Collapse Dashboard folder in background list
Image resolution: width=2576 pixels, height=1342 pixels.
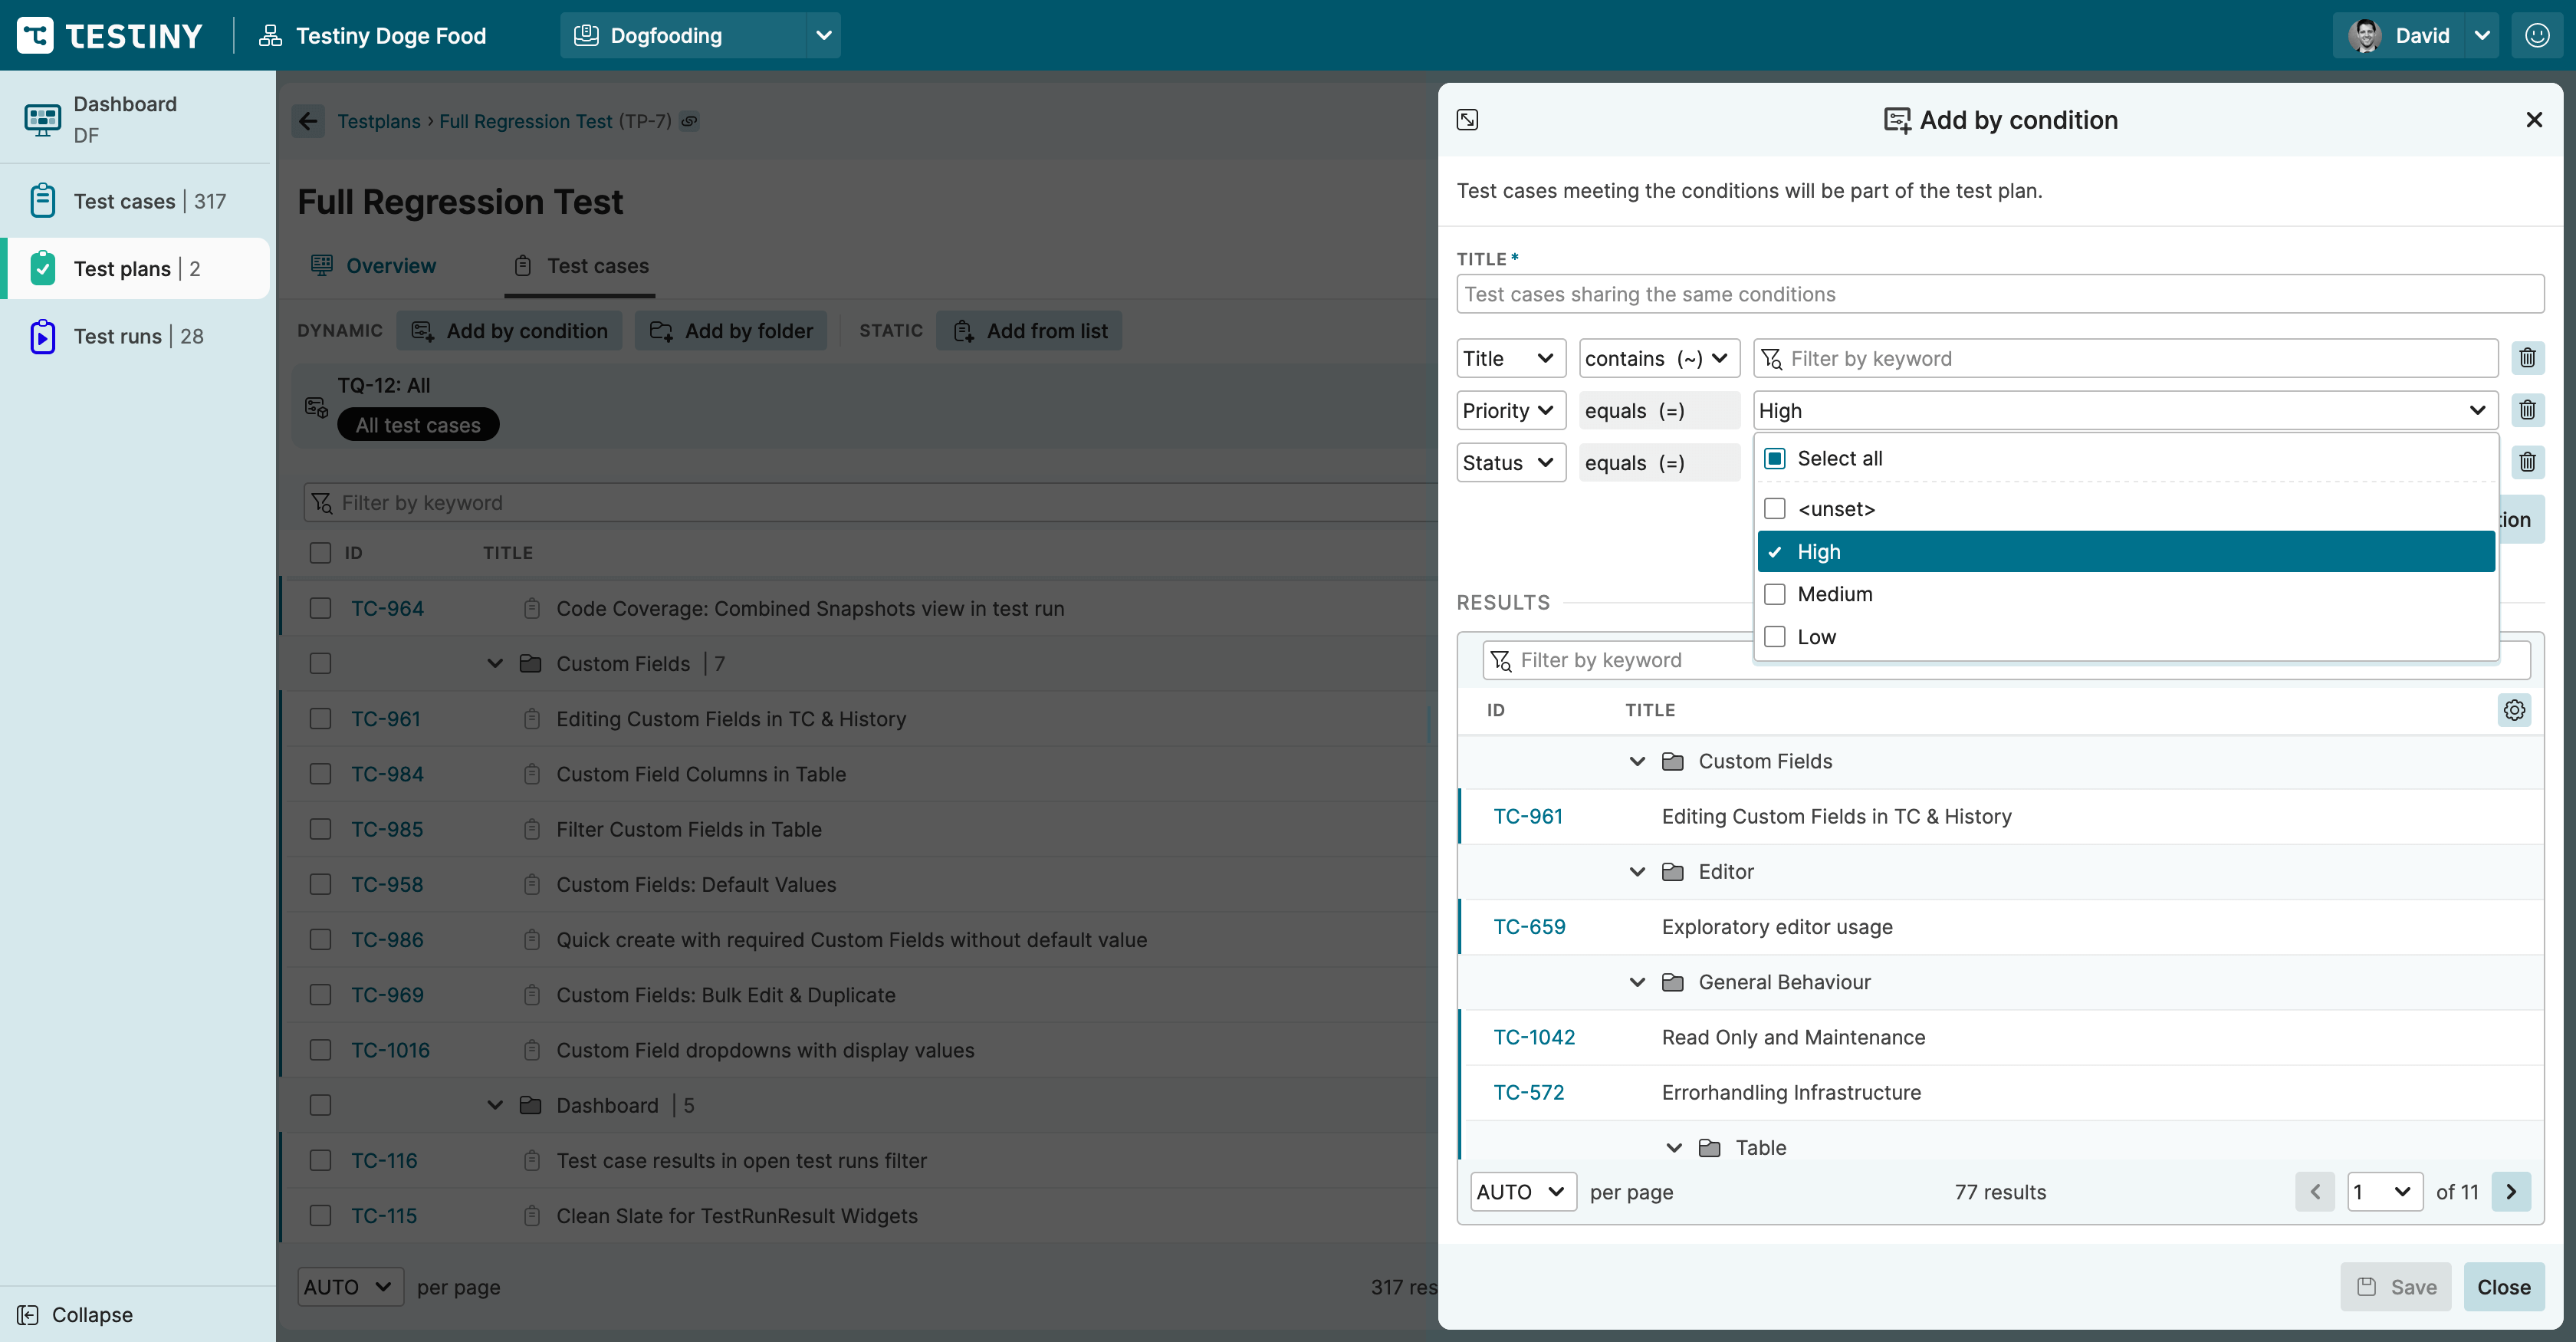[x=494, y=1104]
